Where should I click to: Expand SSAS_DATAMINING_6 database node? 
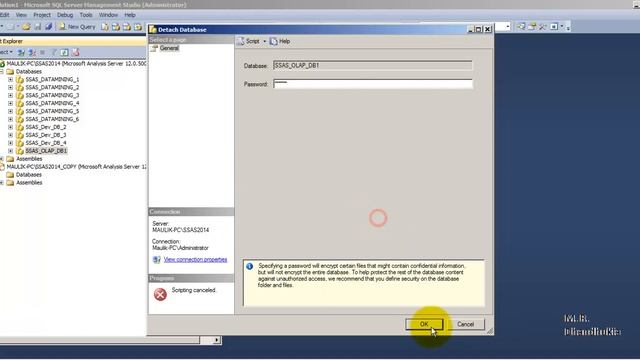point(11,119)
